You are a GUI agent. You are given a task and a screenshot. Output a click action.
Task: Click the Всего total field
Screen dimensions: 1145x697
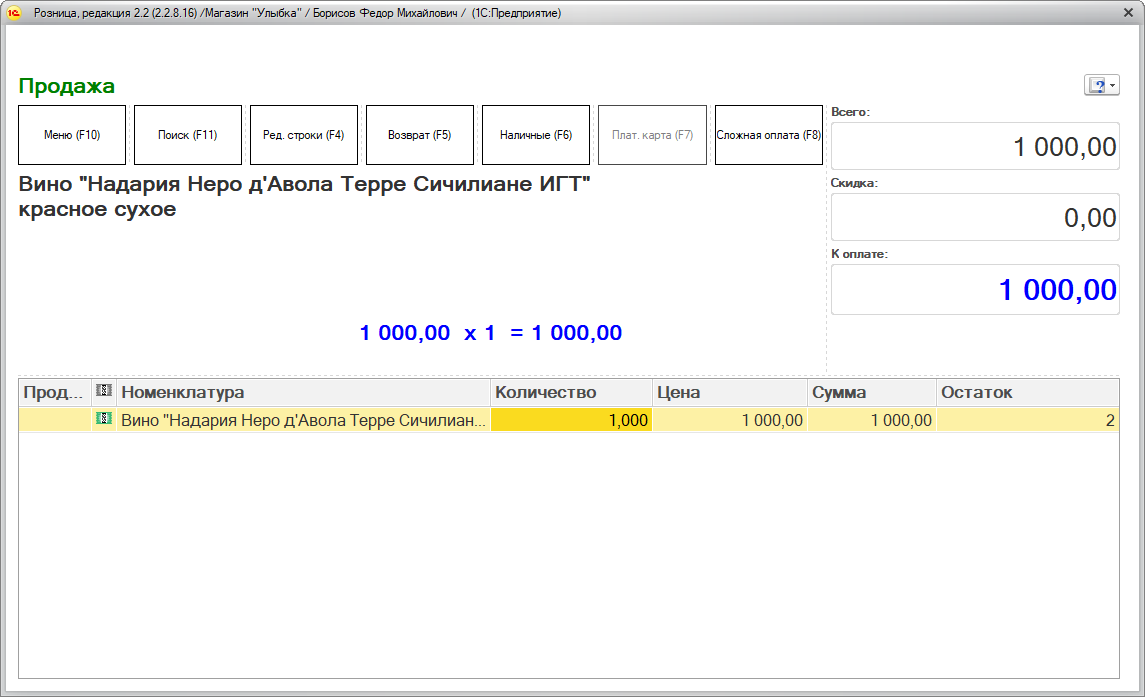click(x=975, y=146)
